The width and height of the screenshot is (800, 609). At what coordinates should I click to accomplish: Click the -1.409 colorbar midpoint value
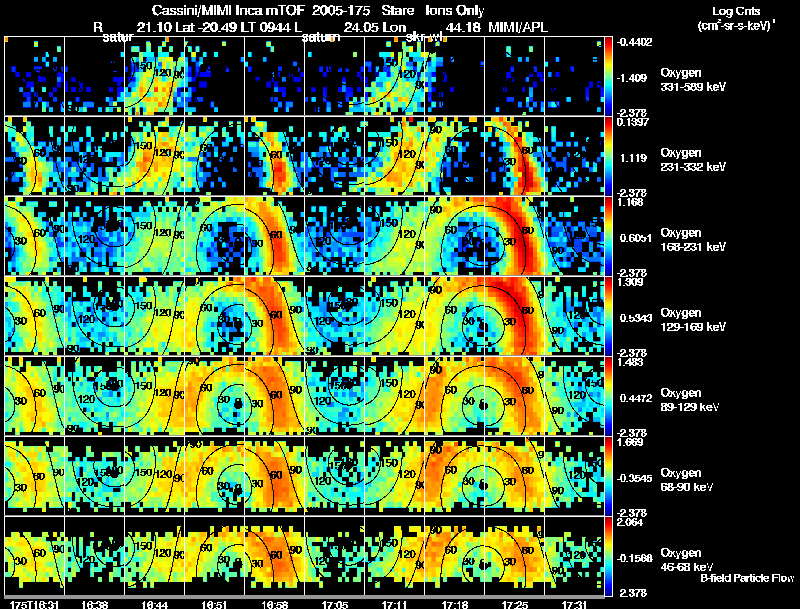click(632, 78)
